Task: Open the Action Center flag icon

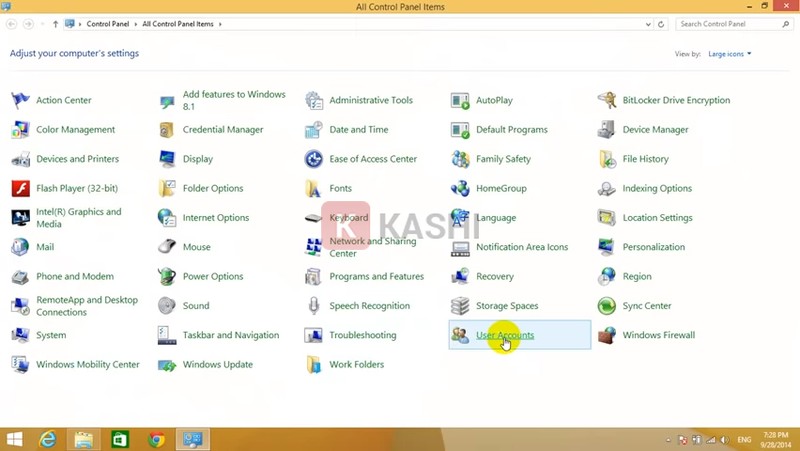Action: (20, 100)
